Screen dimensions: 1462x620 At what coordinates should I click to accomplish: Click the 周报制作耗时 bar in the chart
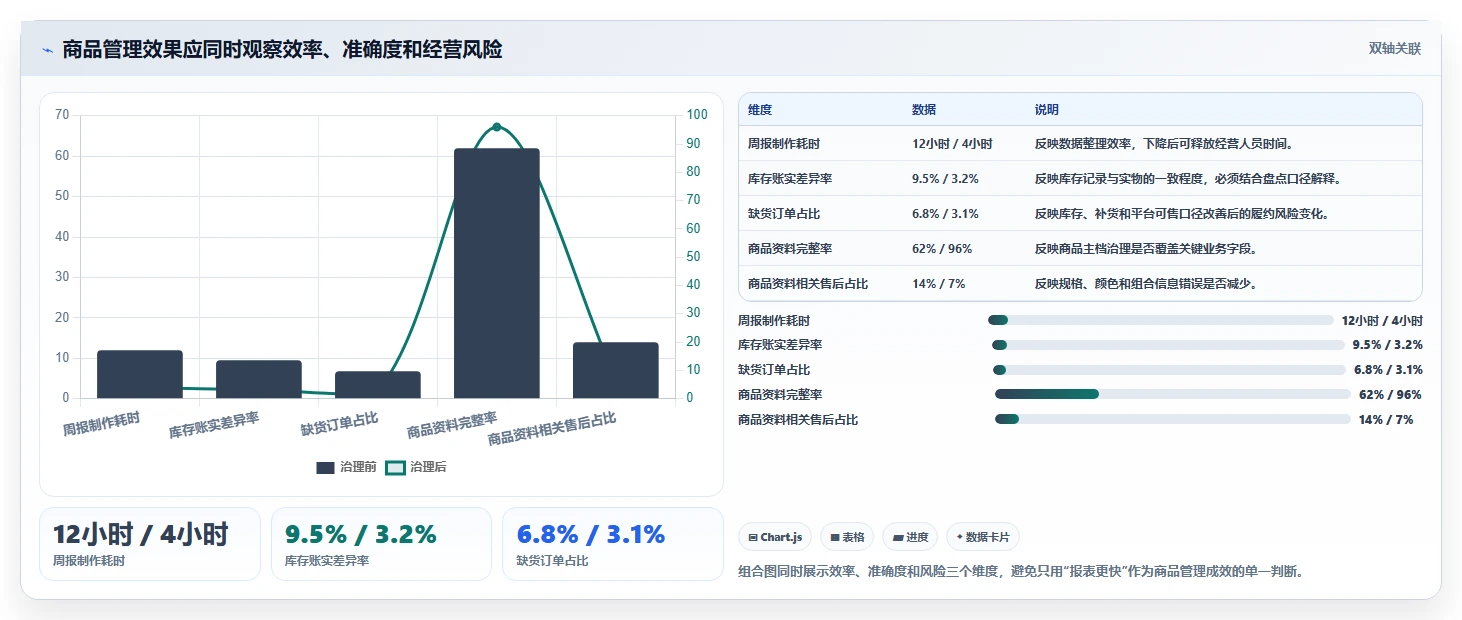click(140, 374)
